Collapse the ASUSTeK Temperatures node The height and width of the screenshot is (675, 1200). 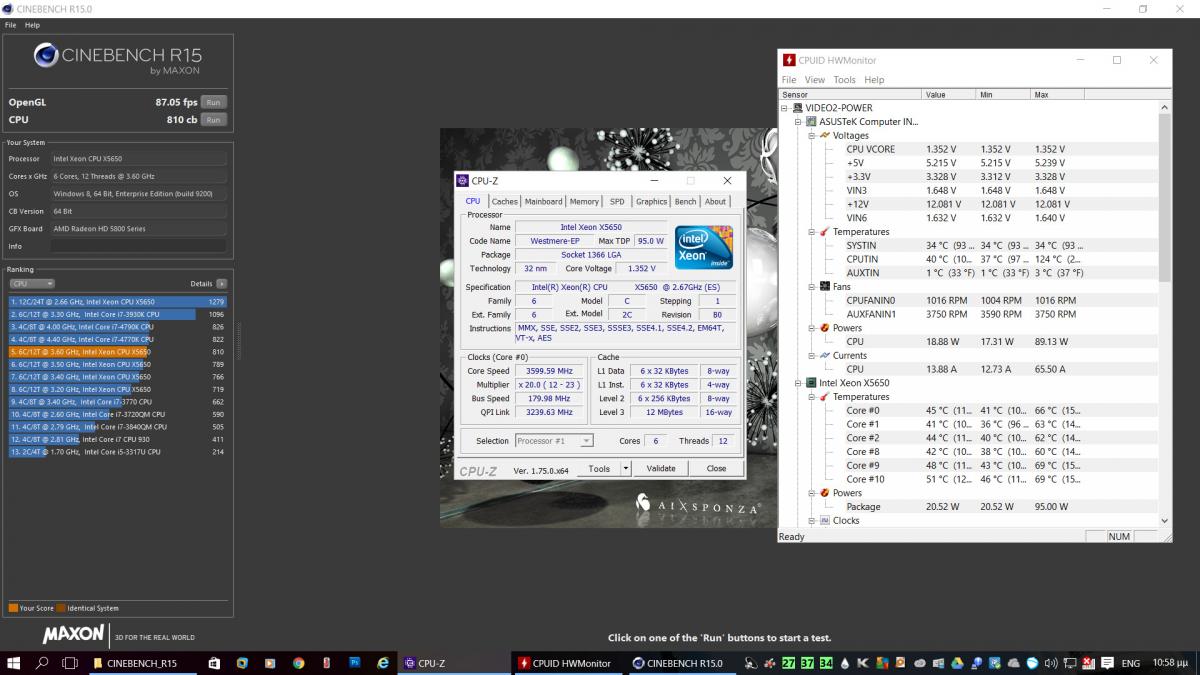(812, 232)
